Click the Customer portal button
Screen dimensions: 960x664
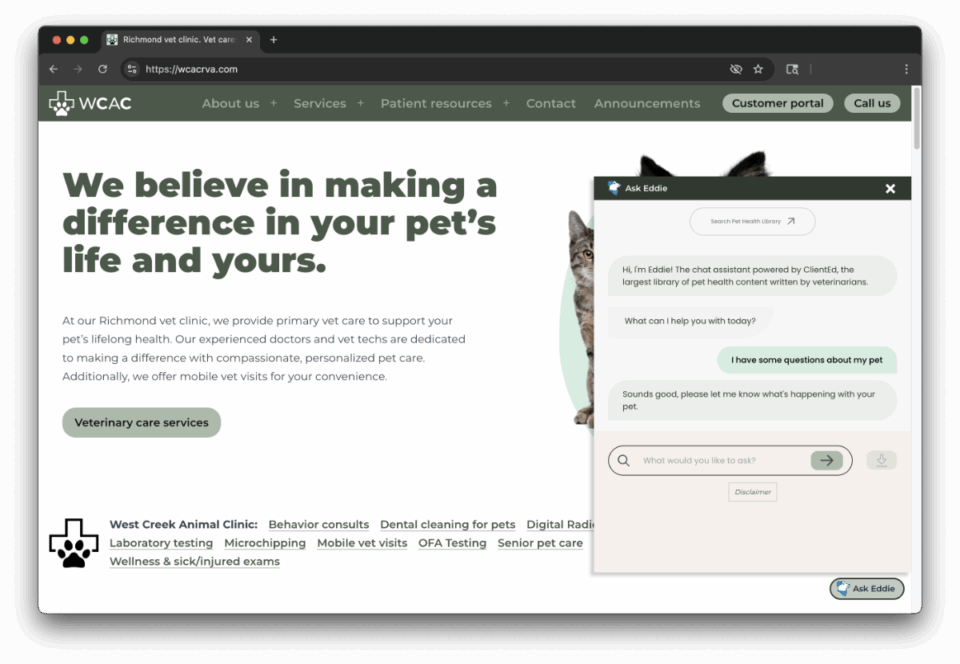point(777,103)
